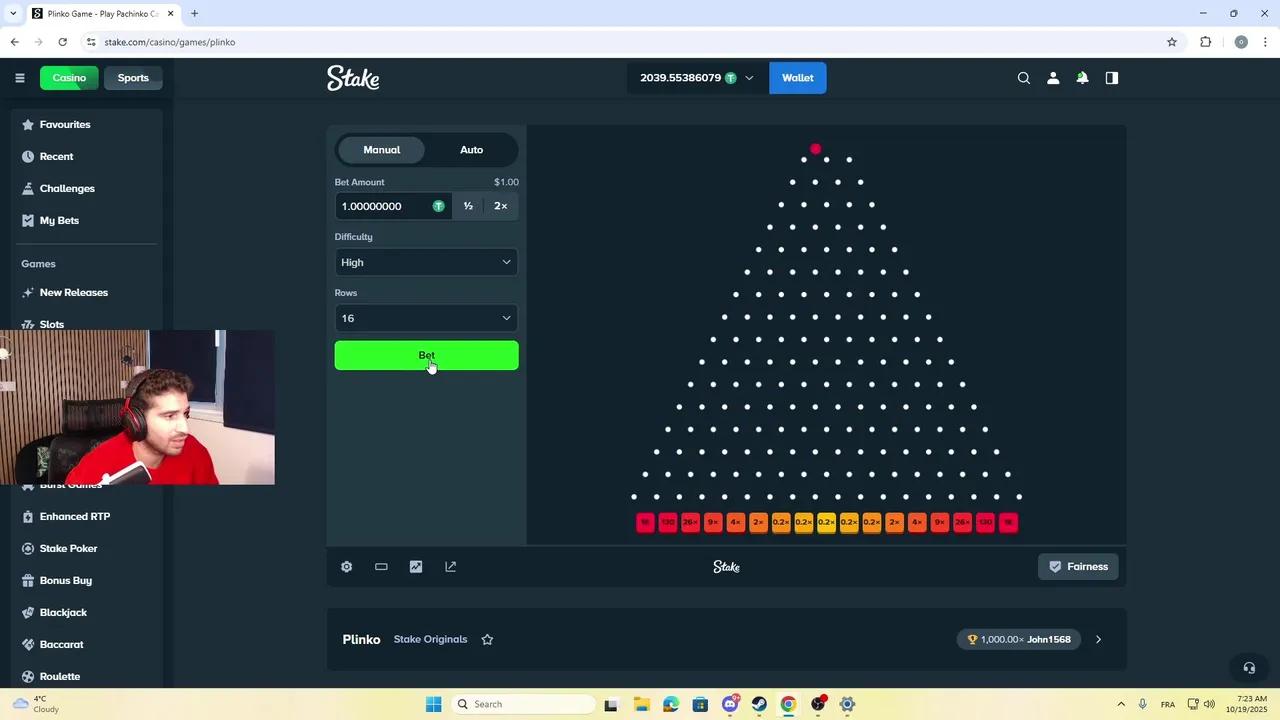Open live stats chart icon
The width and height of the screenshot is (1280, 720).
click(x=416, y=567)
